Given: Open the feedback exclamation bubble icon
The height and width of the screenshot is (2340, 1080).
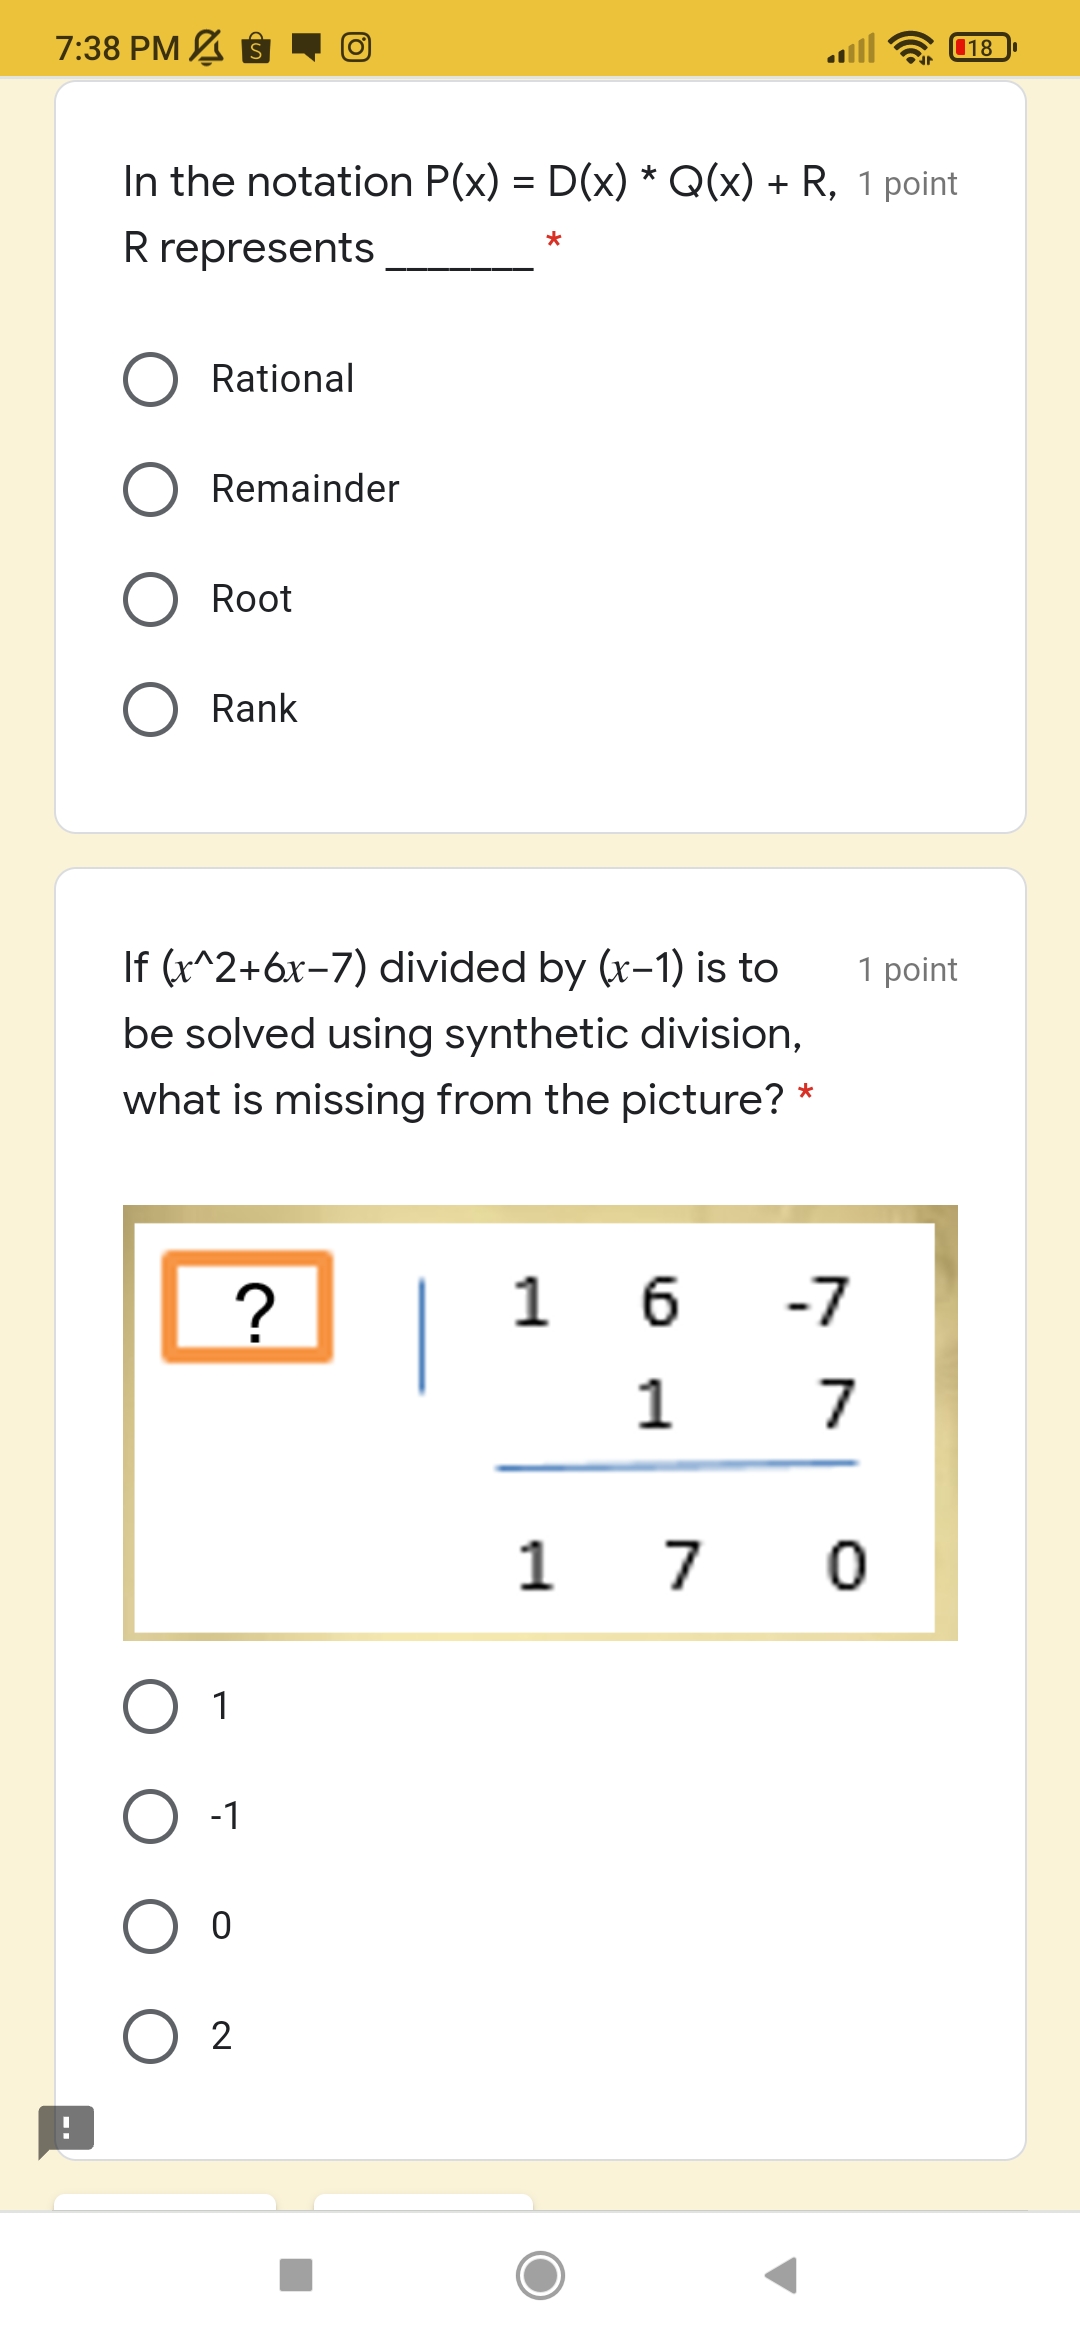Looking at the screenshot, I should point(65,2127).
